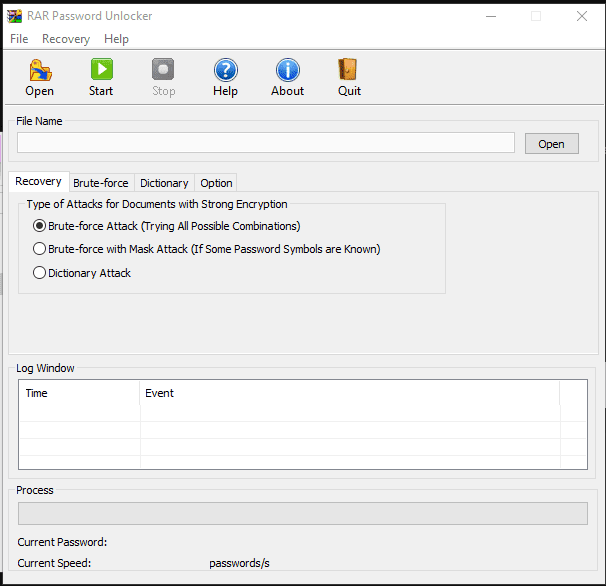Open Help via question mark icon
Image resolution: width=606 pixels, height=586 pixels.
225,71
